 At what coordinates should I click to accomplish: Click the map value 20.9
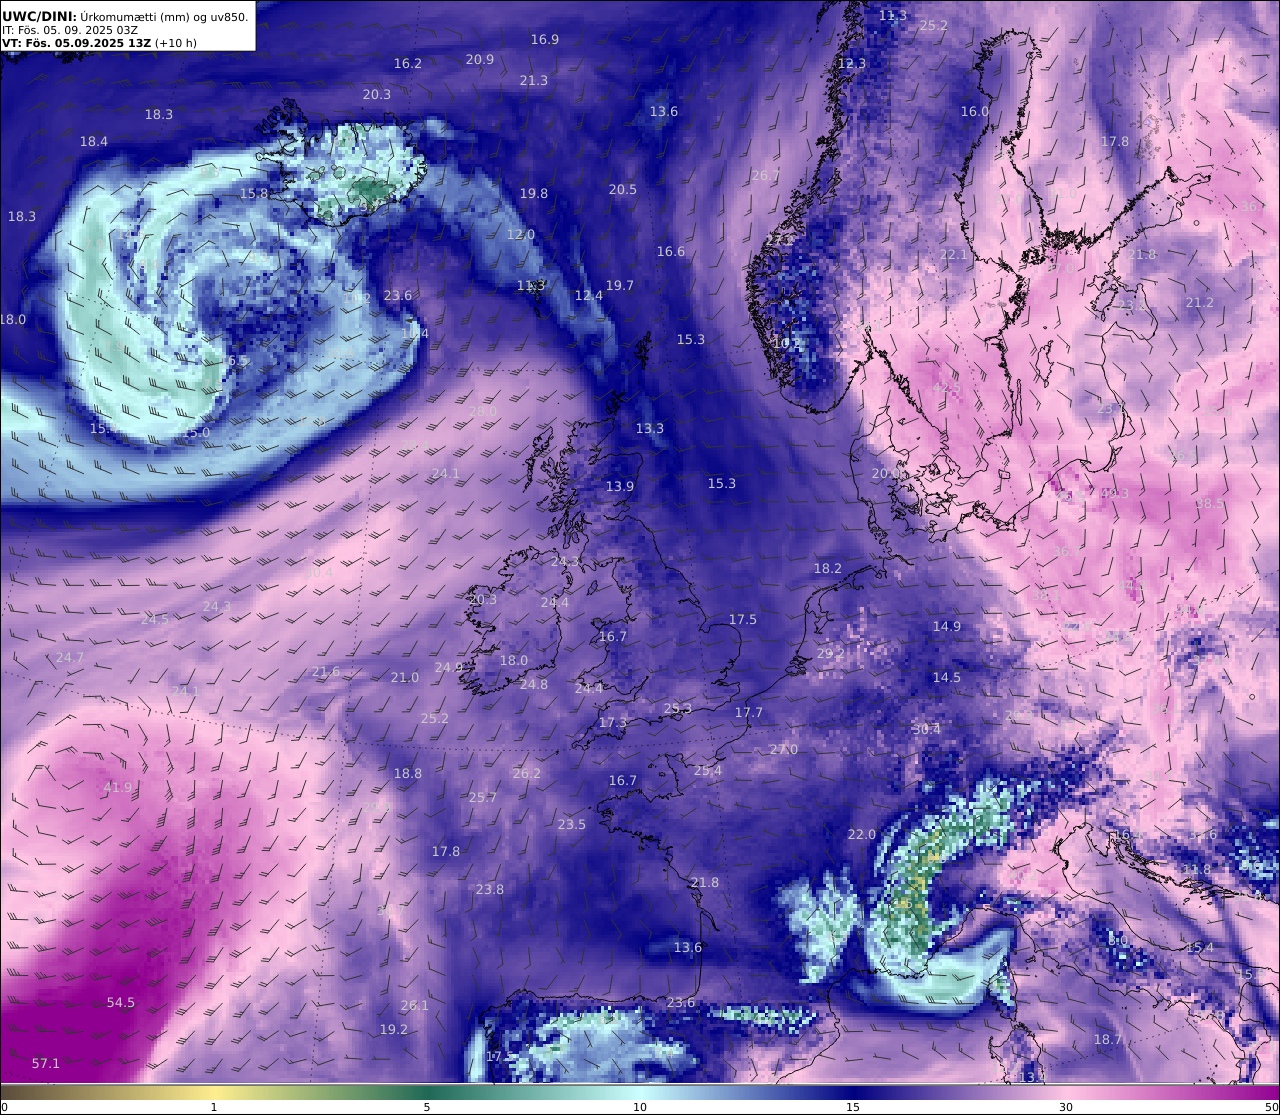480,60
